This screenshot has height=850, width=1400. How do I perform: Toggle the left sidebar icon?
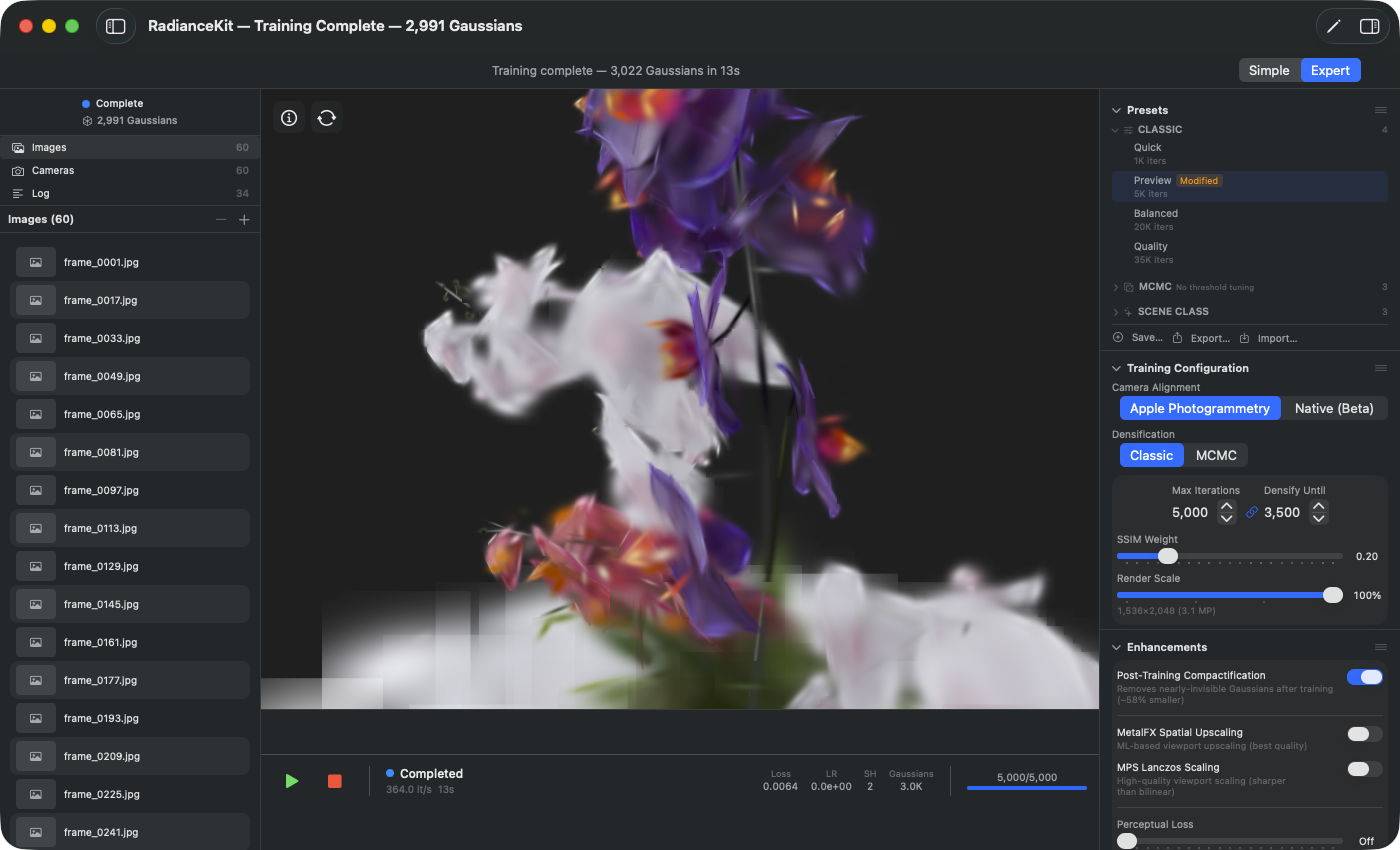(x=116, y=26)
